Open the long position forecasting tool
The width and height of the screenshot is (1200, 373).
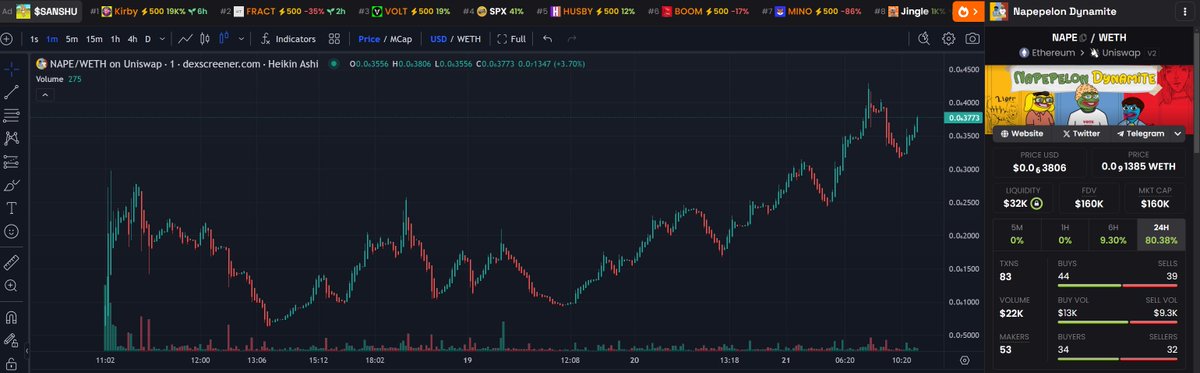point(12,162)
